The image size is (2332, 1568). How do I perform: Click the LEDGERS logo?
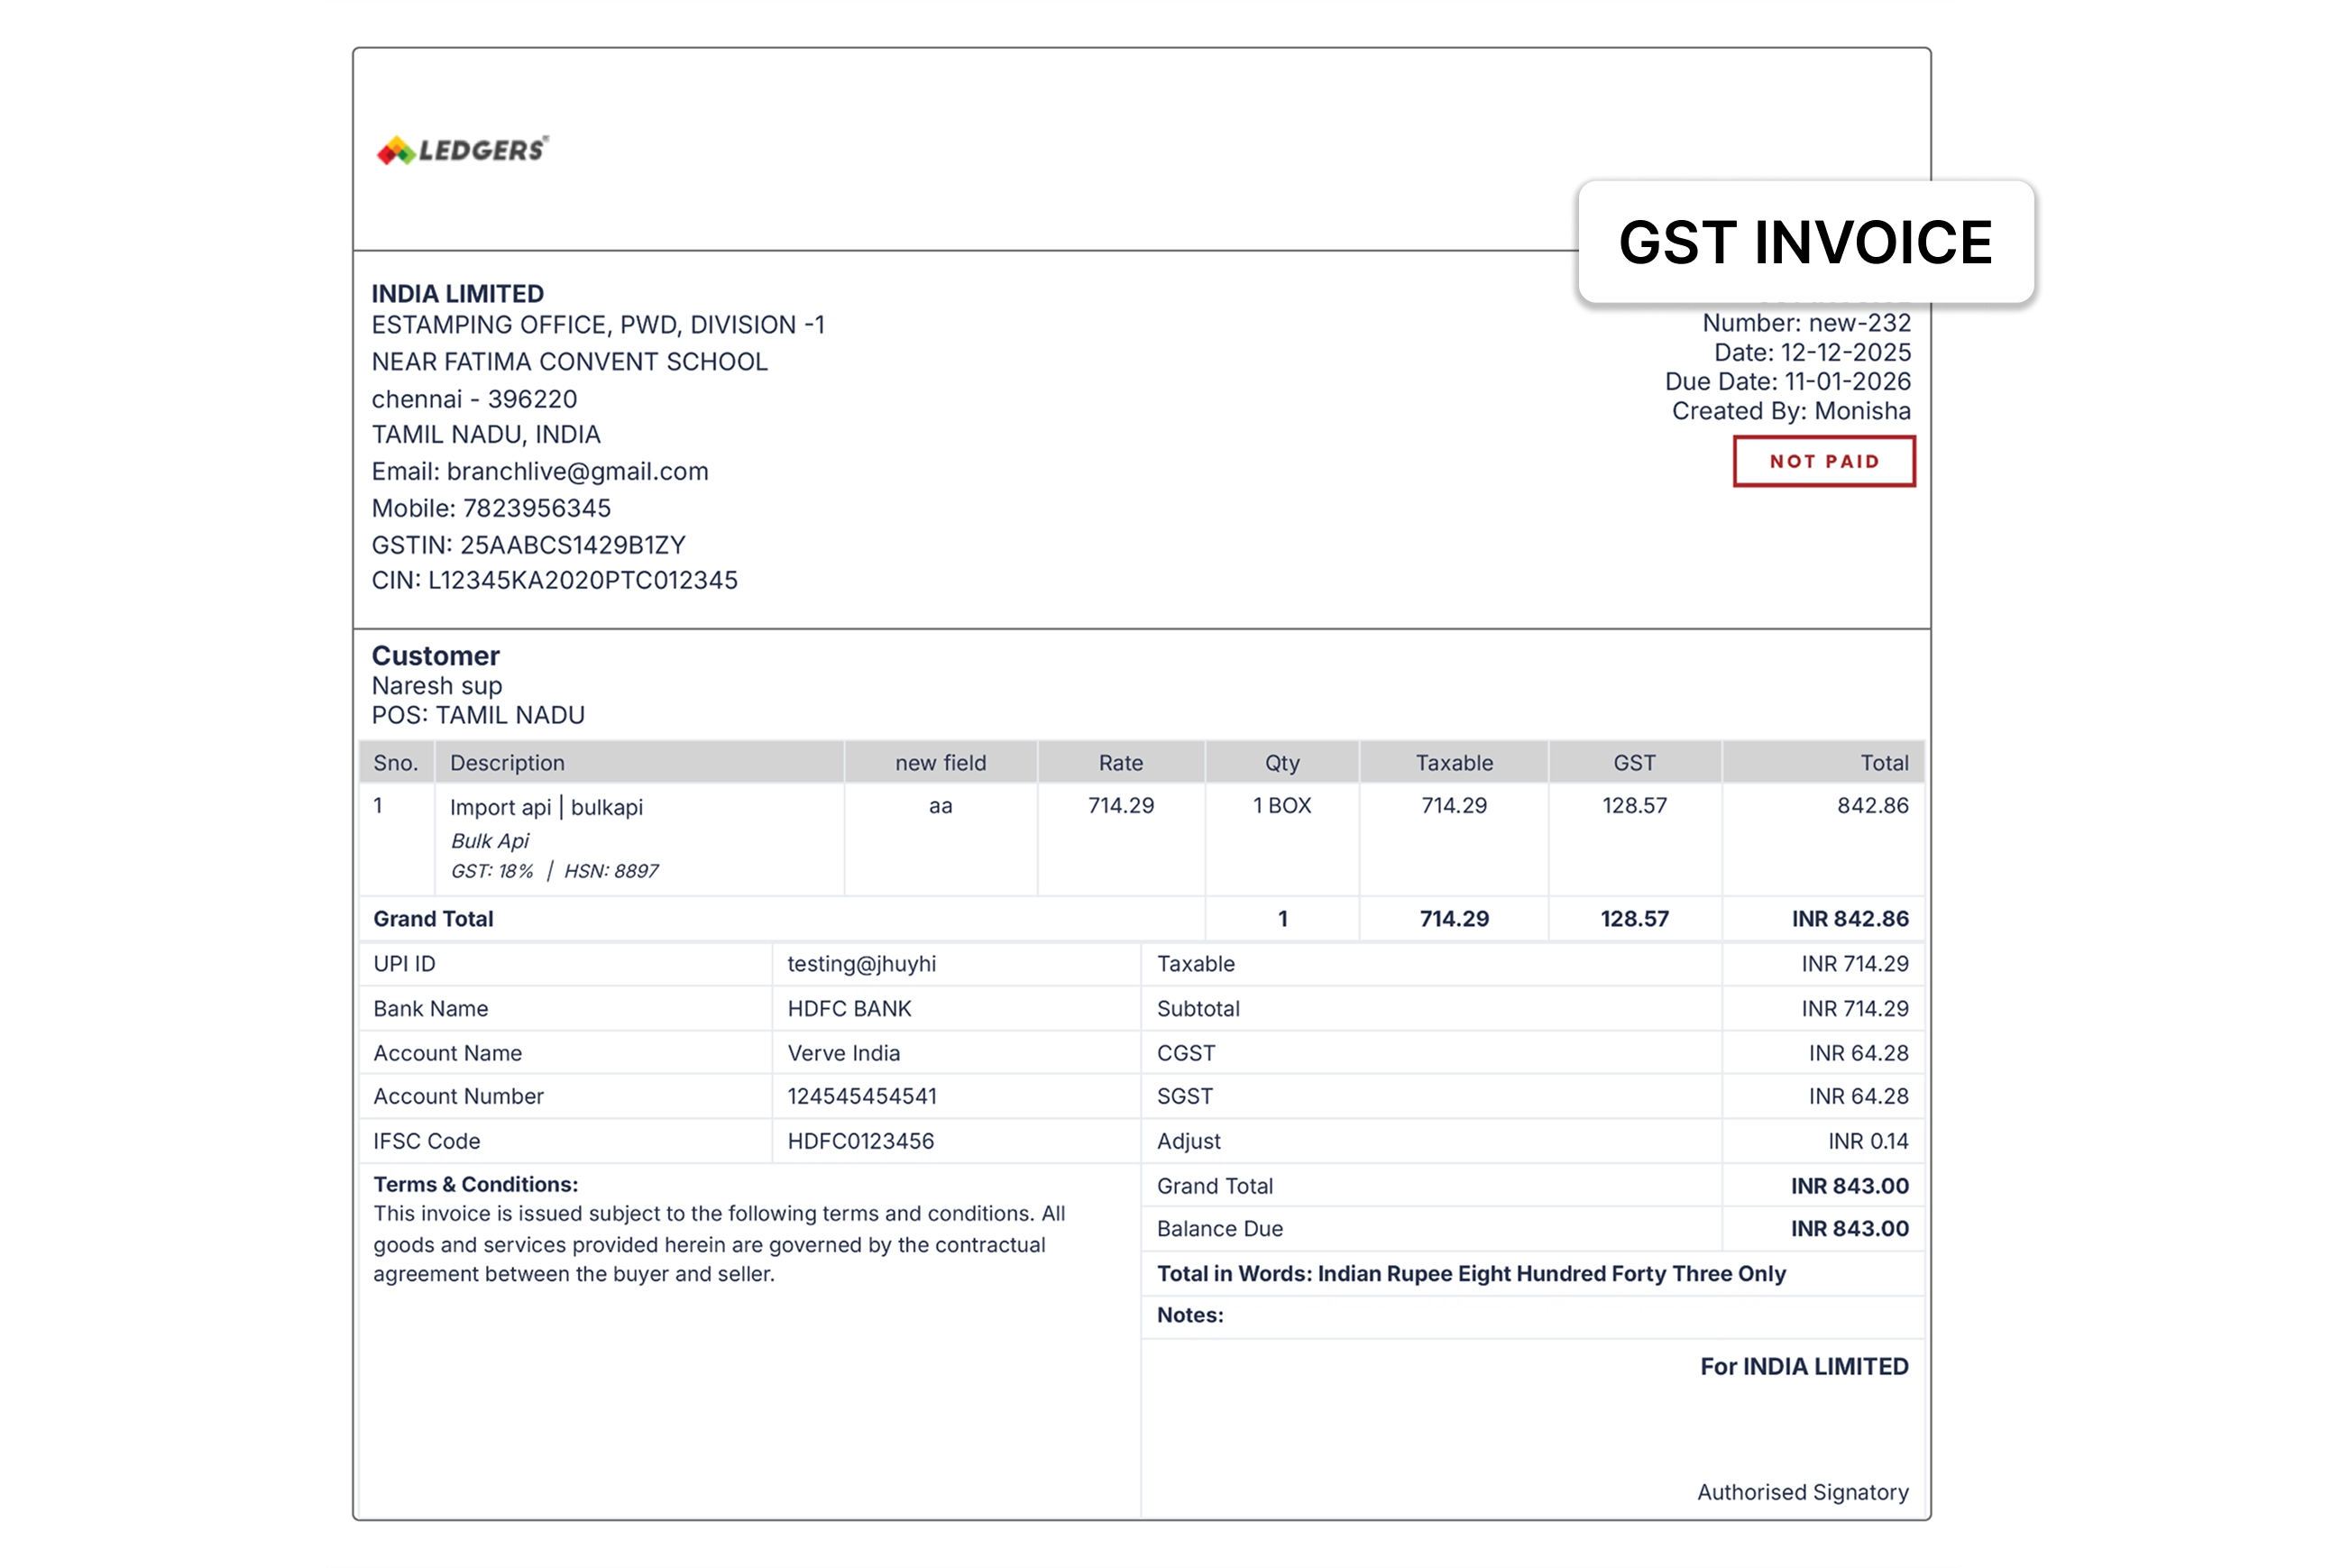[462, 150]
